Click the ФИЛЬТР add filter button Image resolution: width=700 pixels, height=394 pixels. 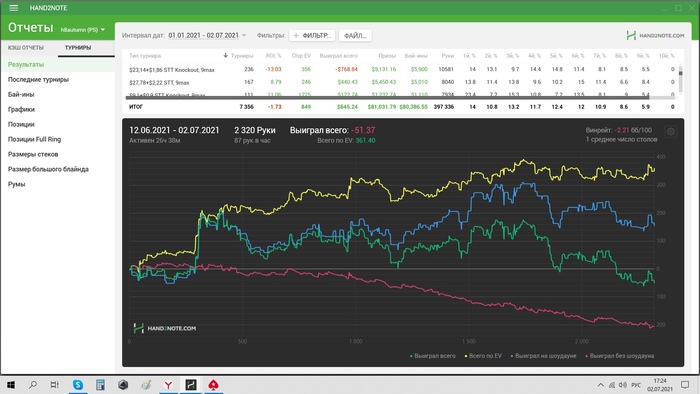point(312,35)
